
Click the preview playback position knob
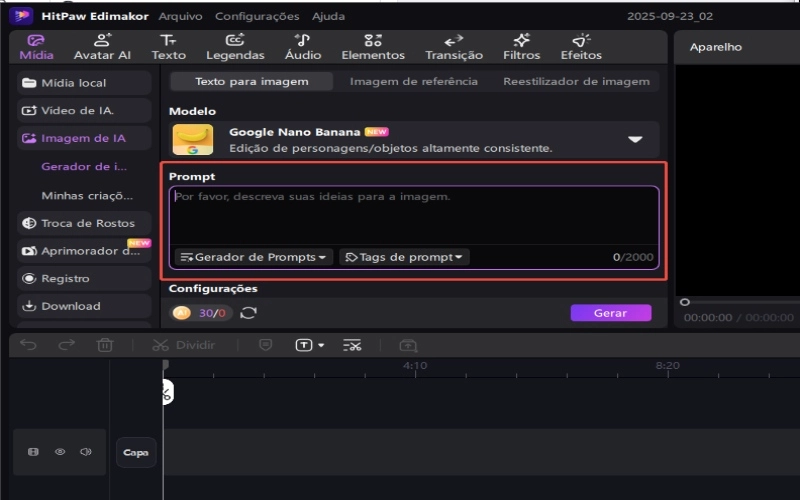685,302
